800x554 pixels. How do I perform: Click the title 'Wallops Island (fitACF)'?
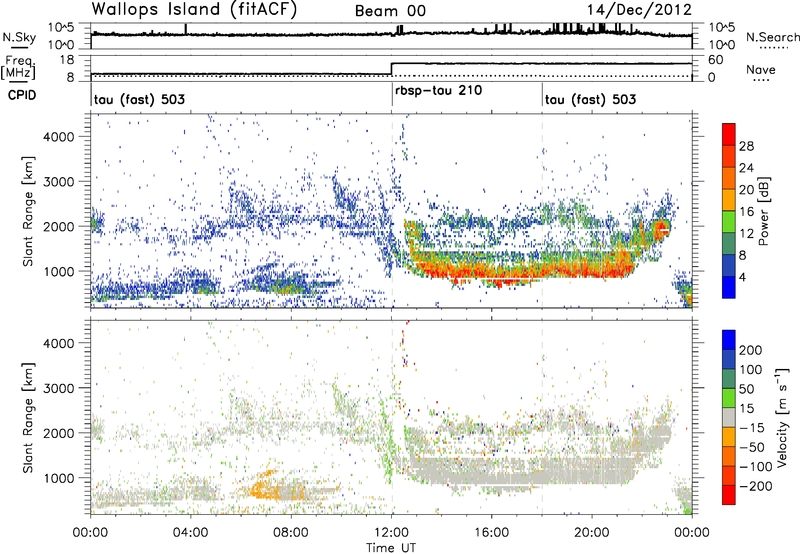[x=194, y=10]
